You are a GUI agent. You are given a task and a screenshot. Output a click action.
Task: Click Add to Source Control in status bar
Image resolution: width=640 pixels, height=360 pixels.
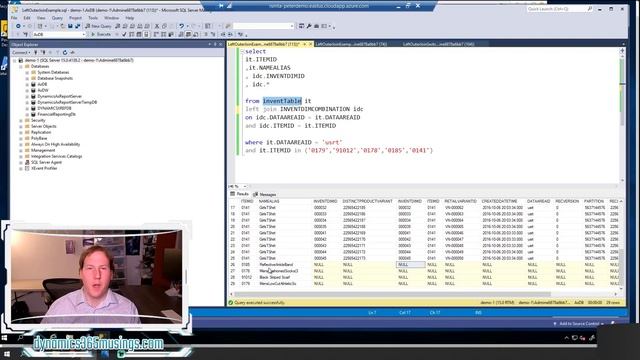tap(579, 324)
